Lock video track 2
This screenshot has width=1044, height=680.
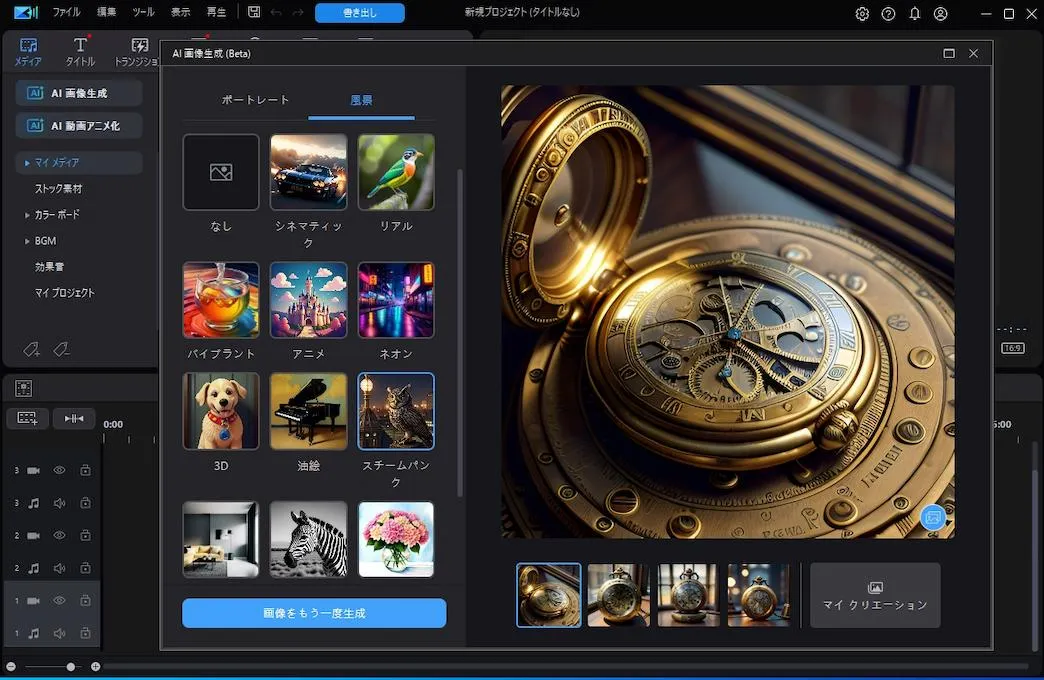coord(86,535)
